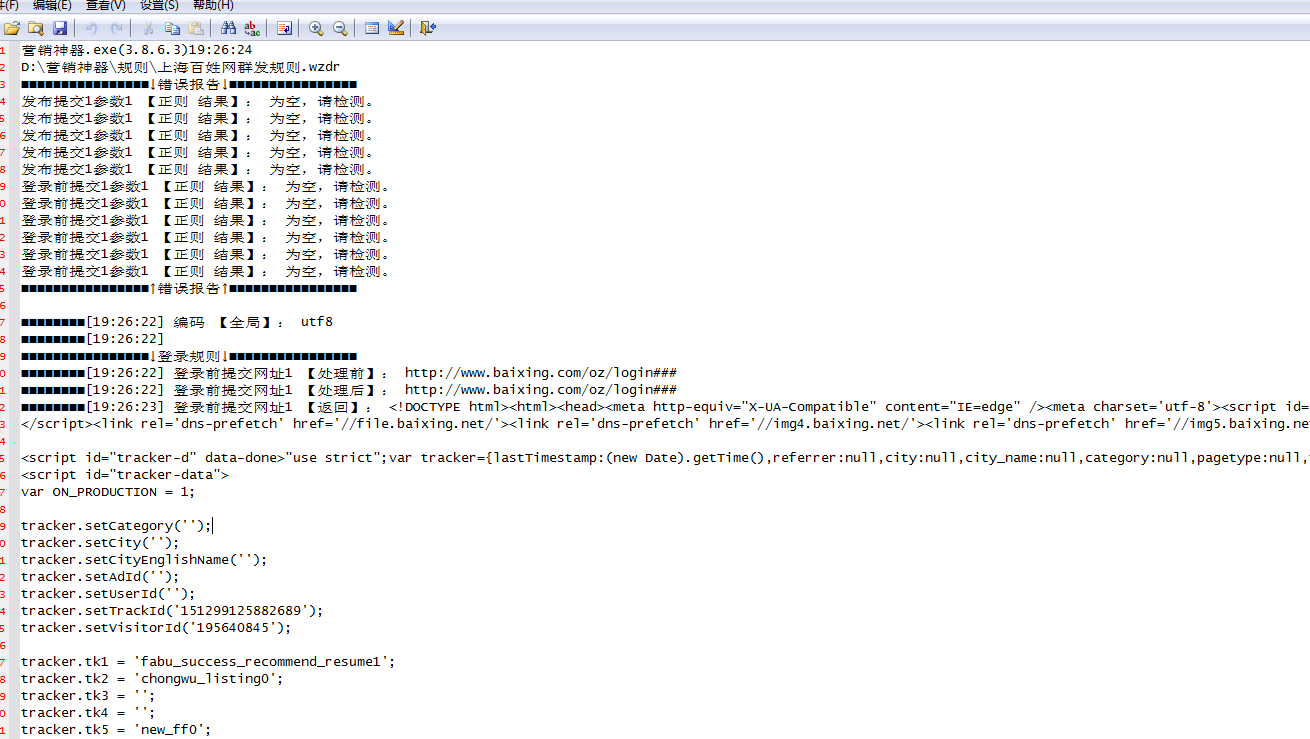Zoom out with the magnifier minus icon
Image resolution: width=1310 pixels, height=739 pixels.
(x=340, y=28)
